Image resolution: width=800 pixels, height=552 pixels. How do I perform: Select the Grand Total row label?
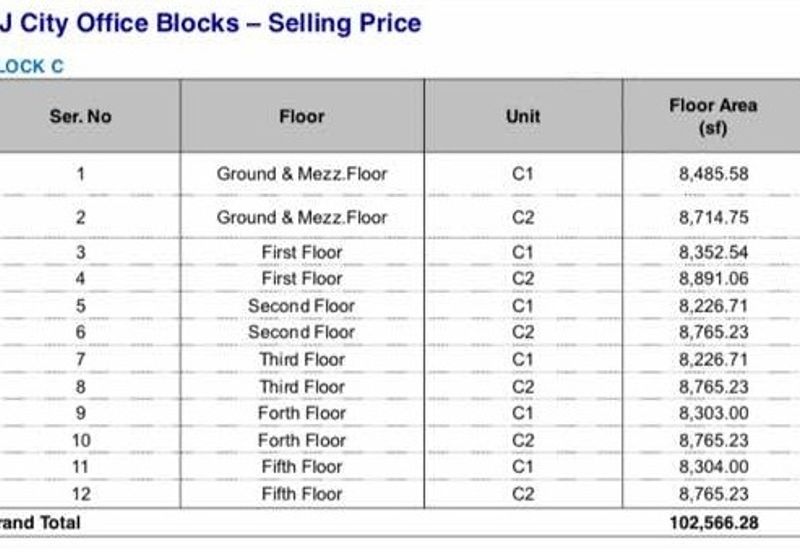40,523
